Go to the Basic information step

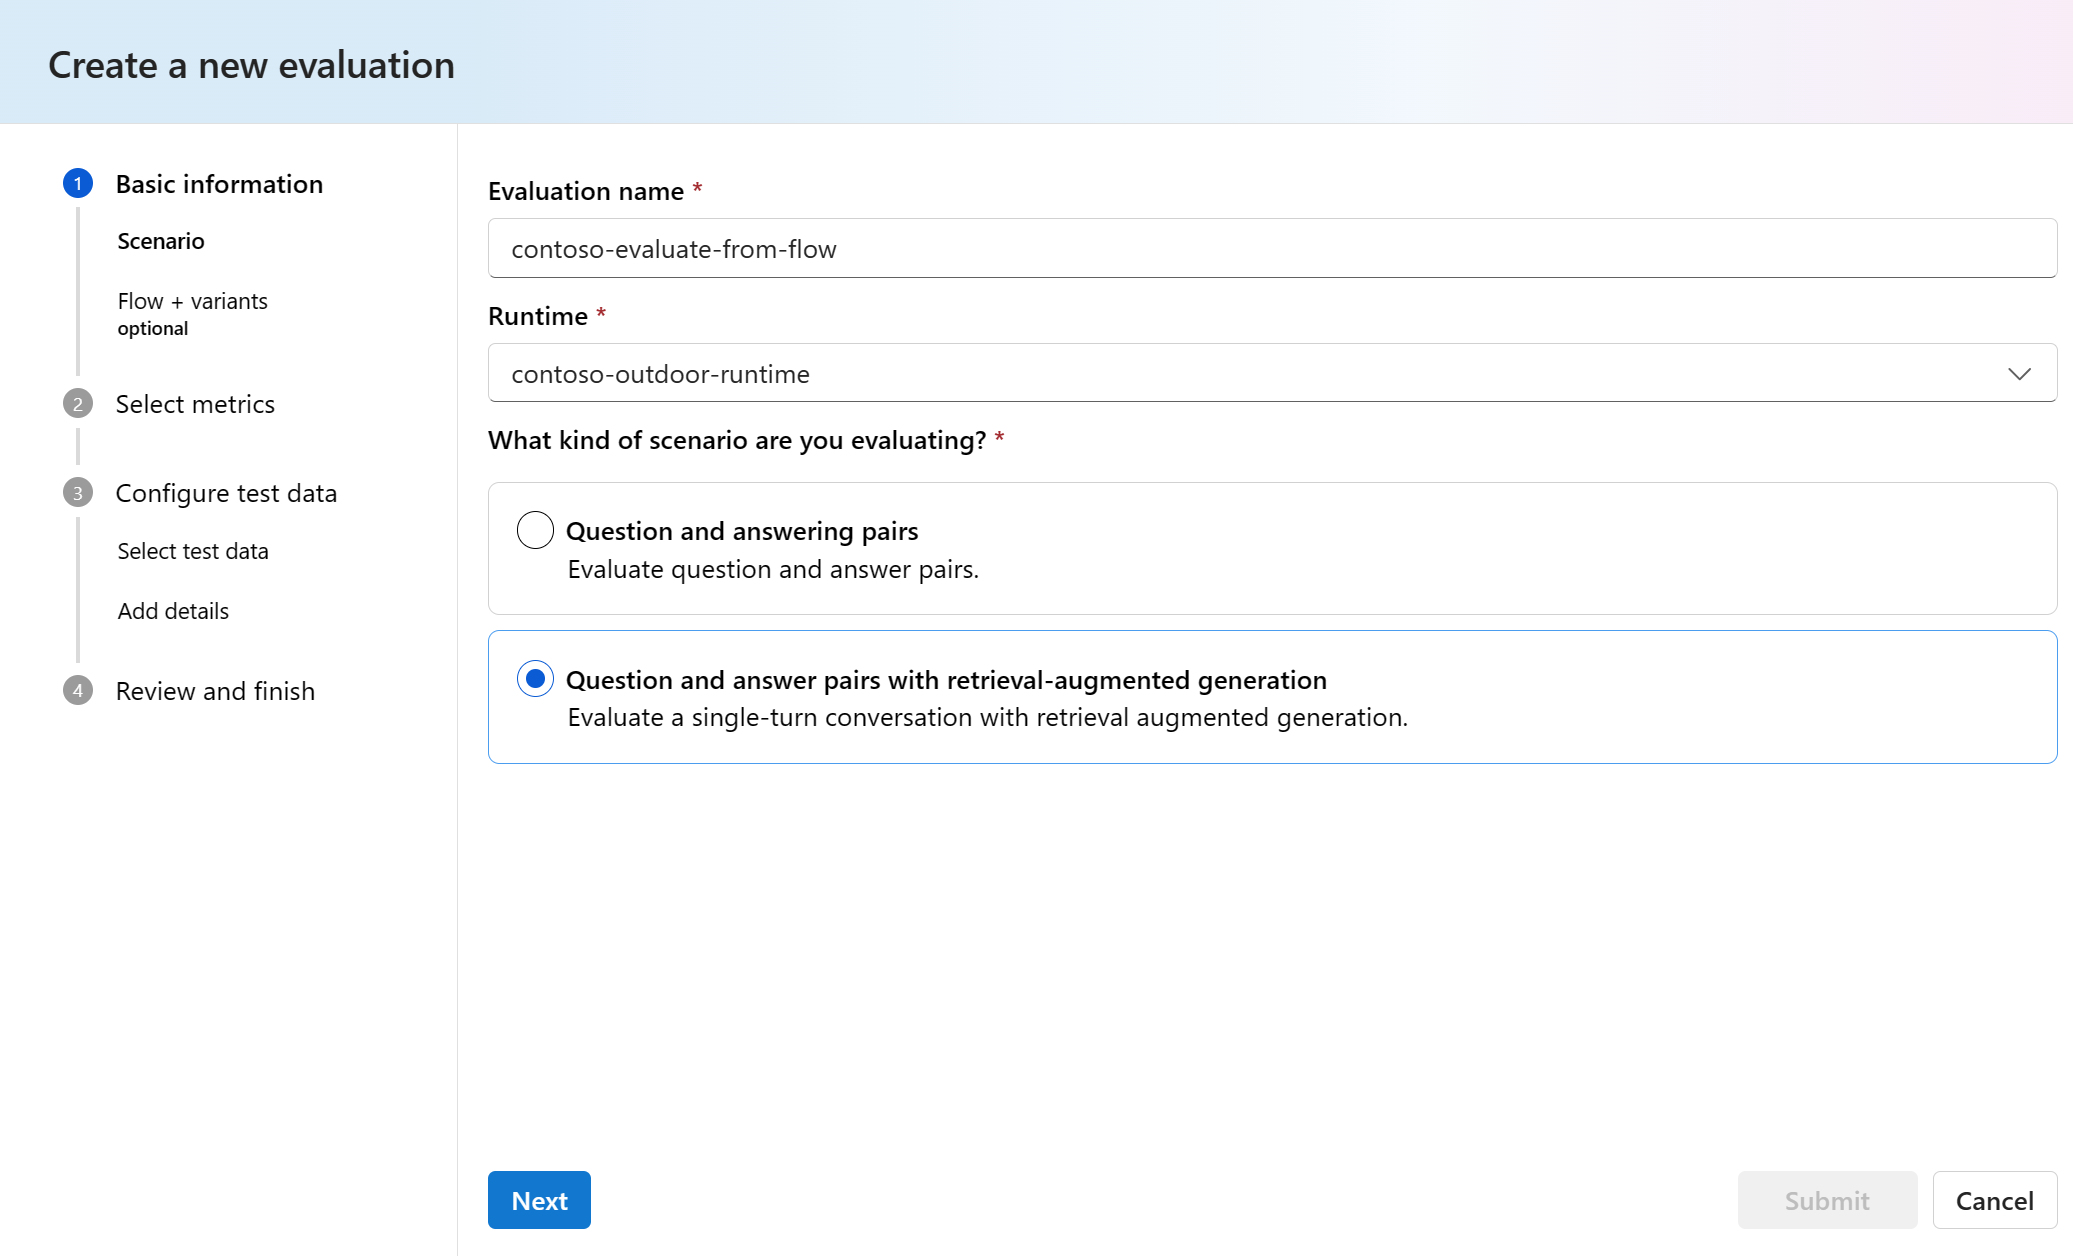(x=219, y=184)
